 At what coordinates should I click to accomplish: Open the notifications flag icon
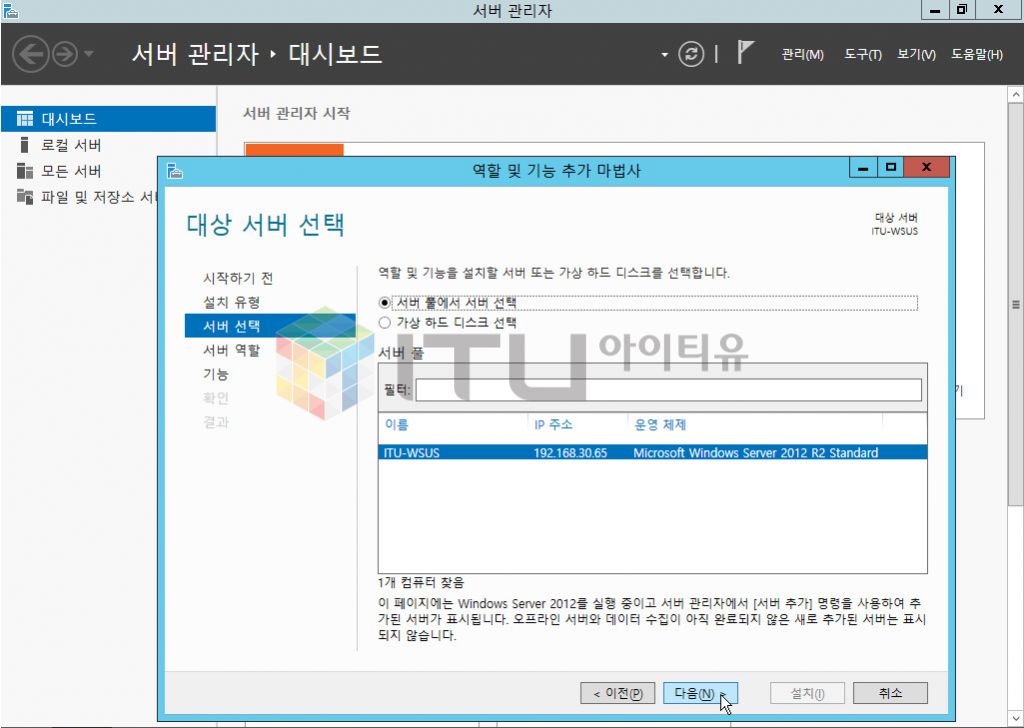745,53
